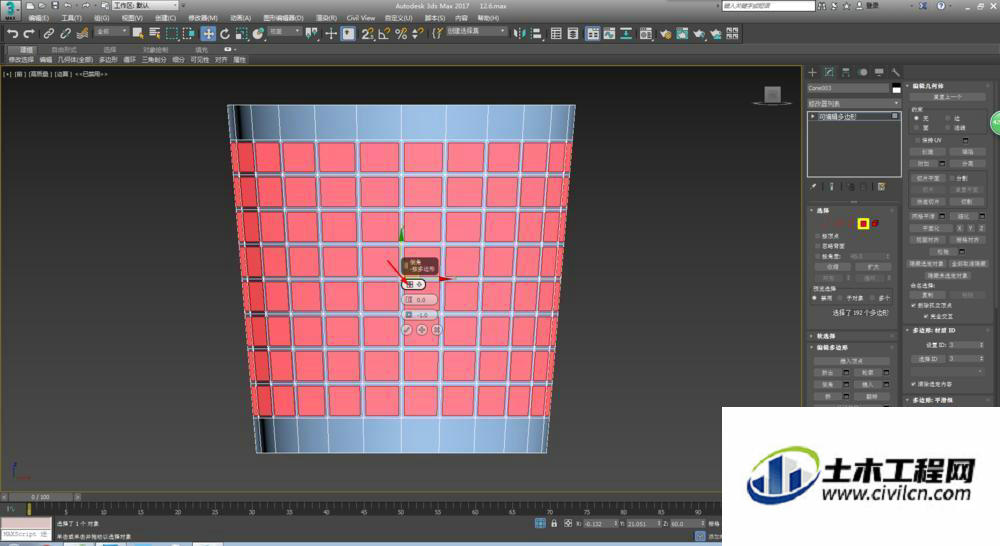Toggle the 删除孤立顶点 checkbox
Screen dimensions: 1000x546
pos(913,306)
